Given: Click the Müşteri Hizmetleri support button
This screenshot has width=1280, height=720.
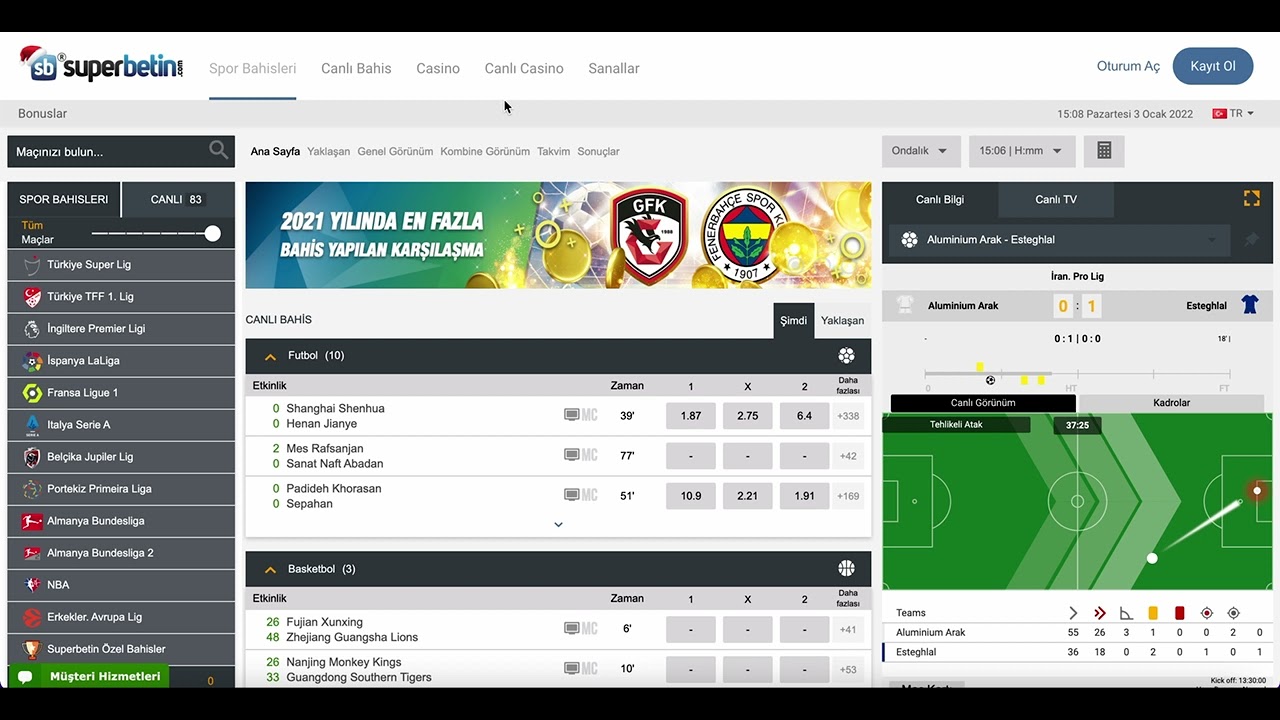Looking at the screenshot, I should click(89, 677).
